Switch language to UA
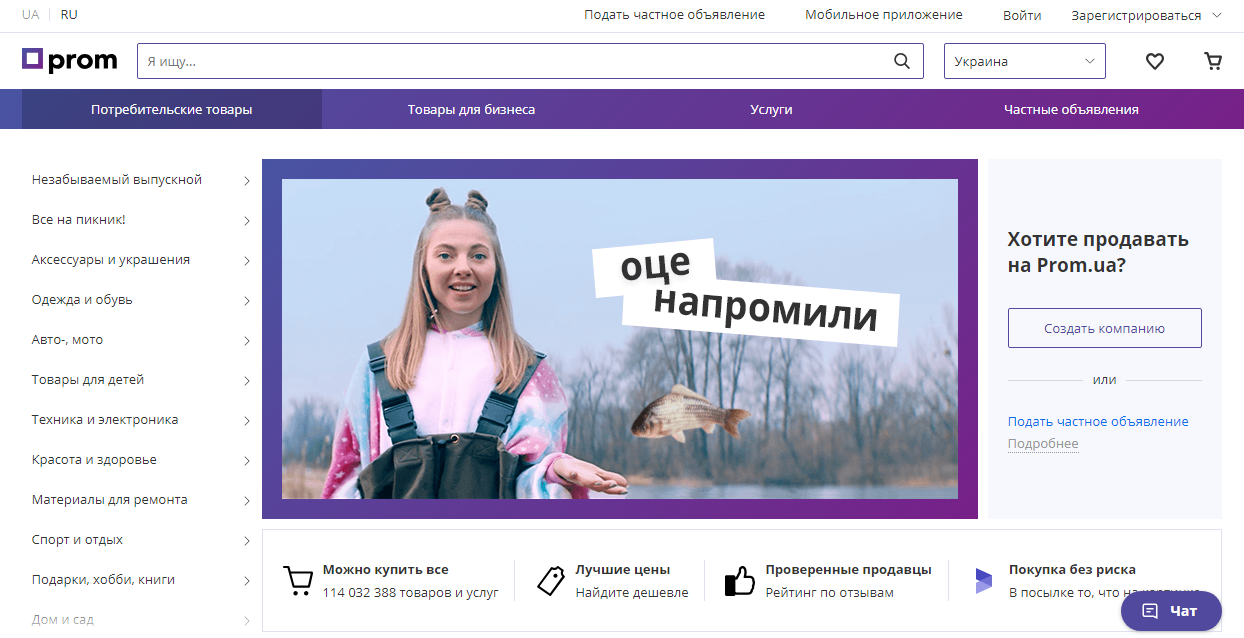 click(30, 15)
